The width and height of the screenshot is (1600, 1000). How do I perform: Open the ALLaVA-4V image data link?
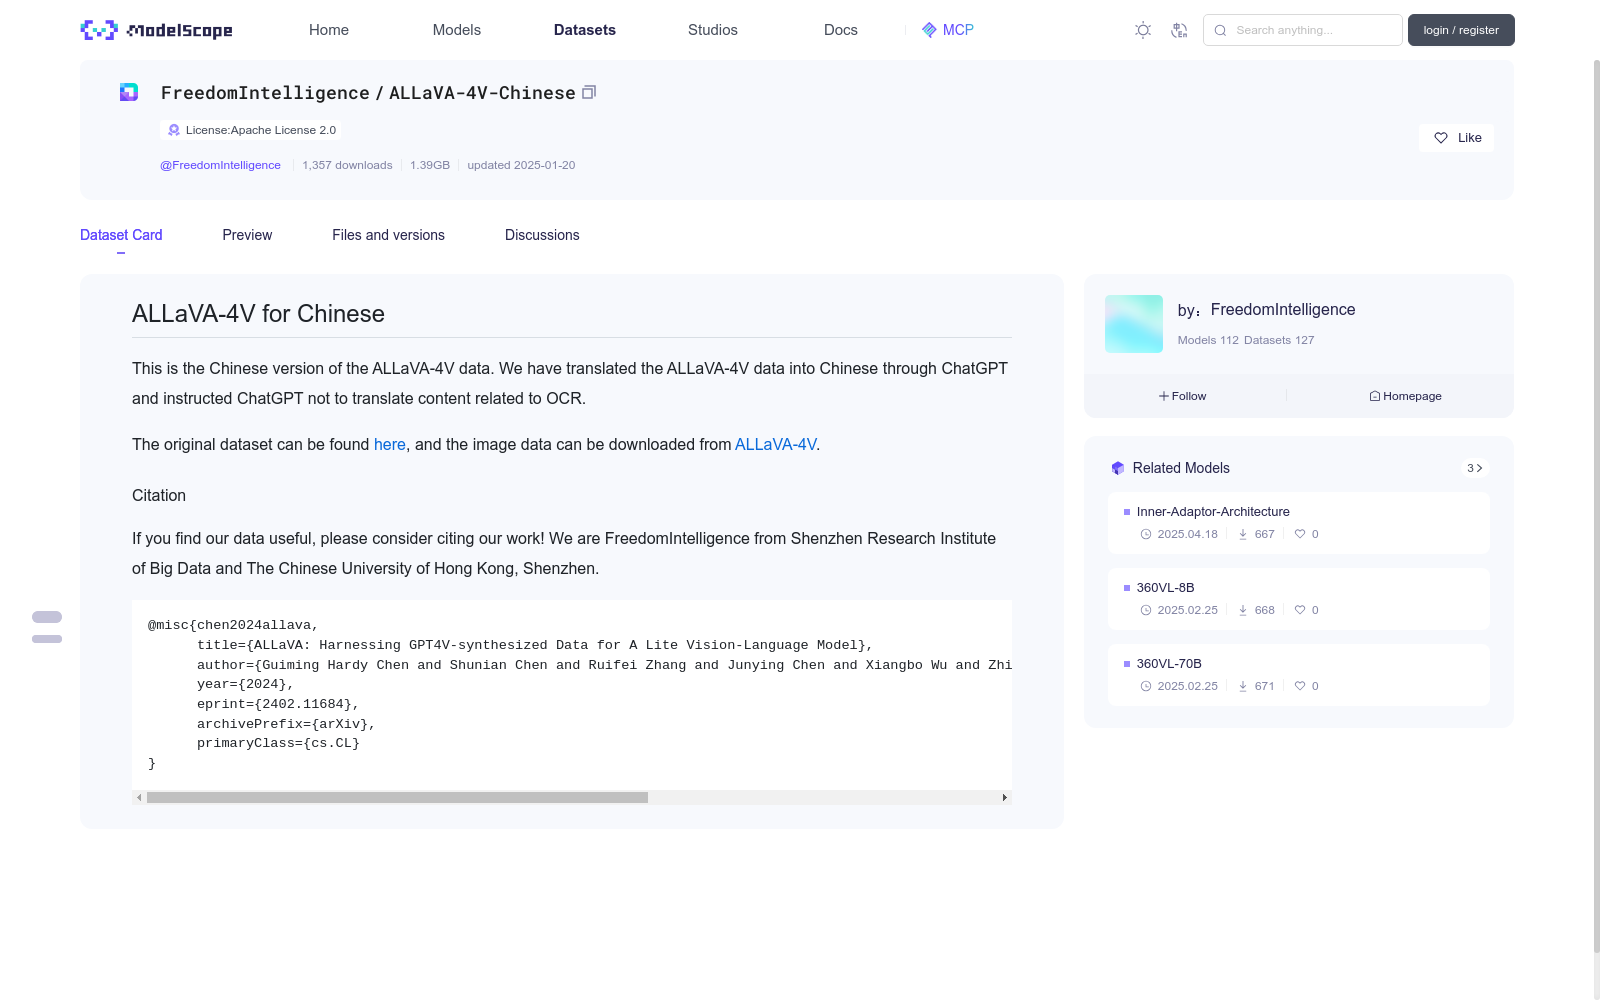click(776, 444)
